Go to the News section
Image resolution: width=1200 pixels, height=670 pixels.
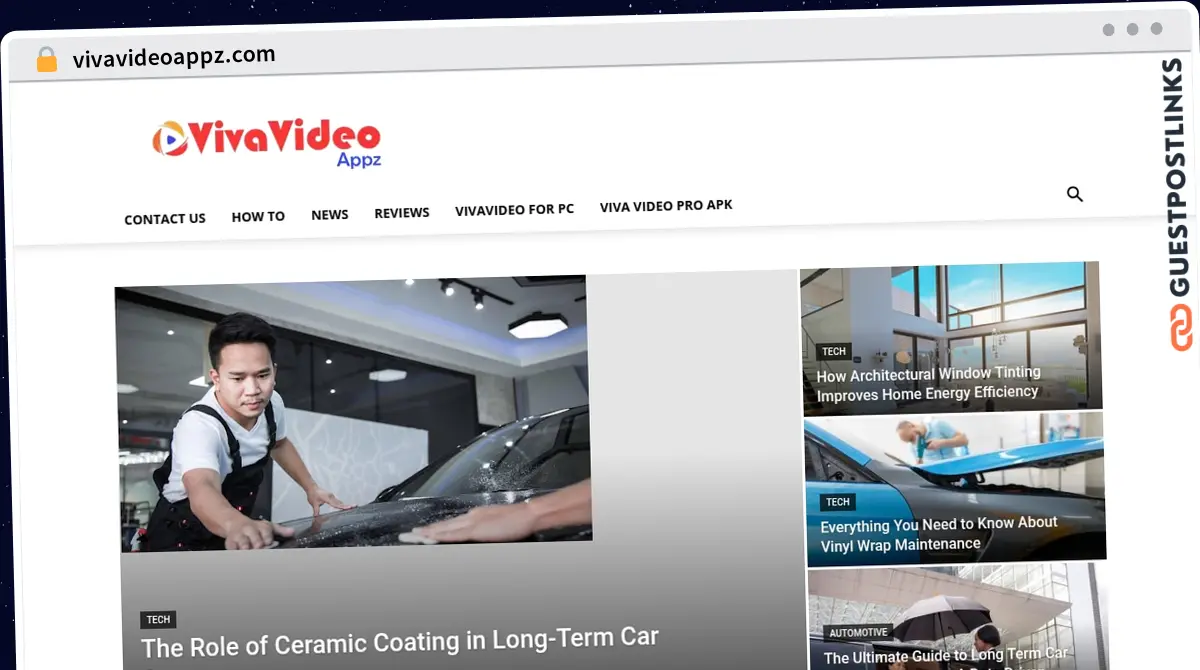click(330, 214)
